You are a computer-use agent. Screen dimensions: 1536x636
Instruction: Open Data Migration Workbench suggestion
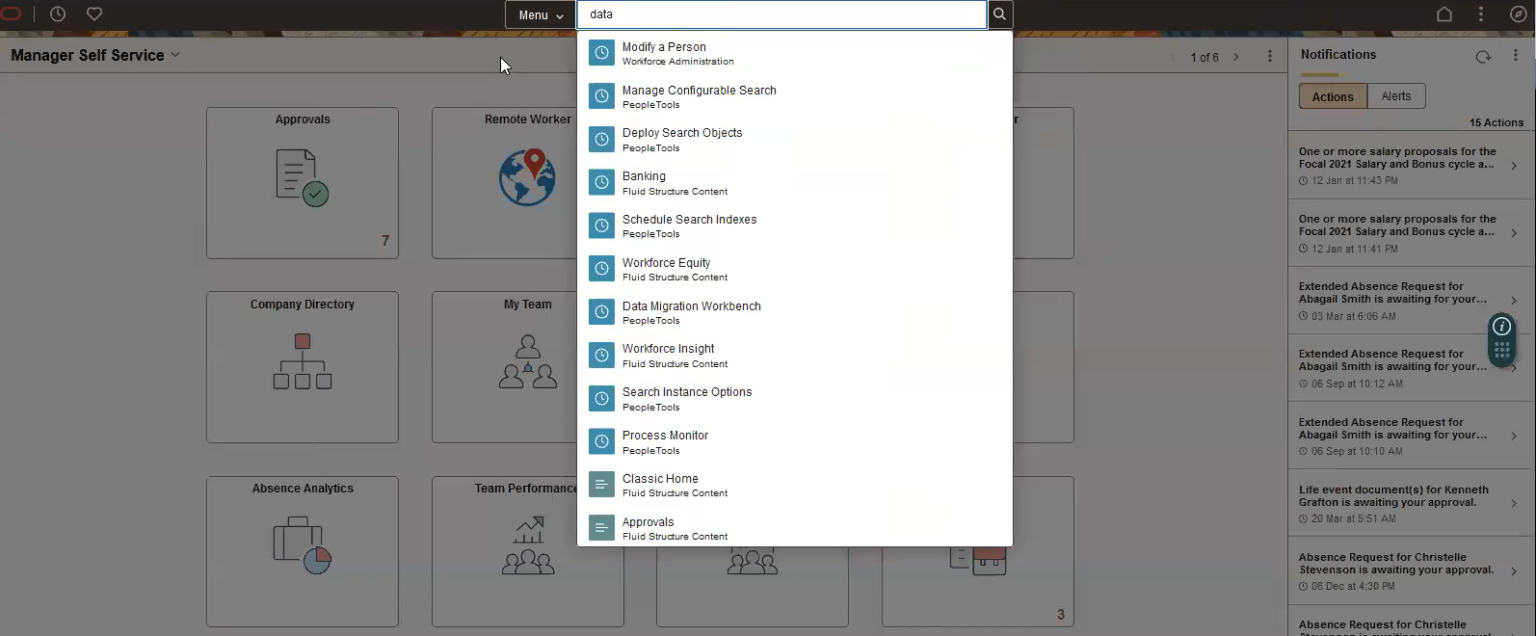(x=691, y=306)
